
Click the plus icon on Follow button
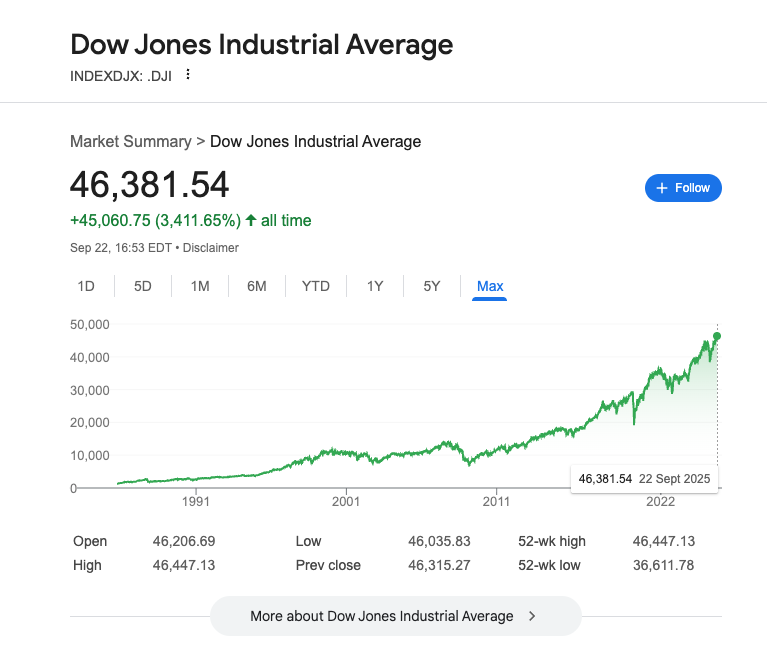(661, 188)
